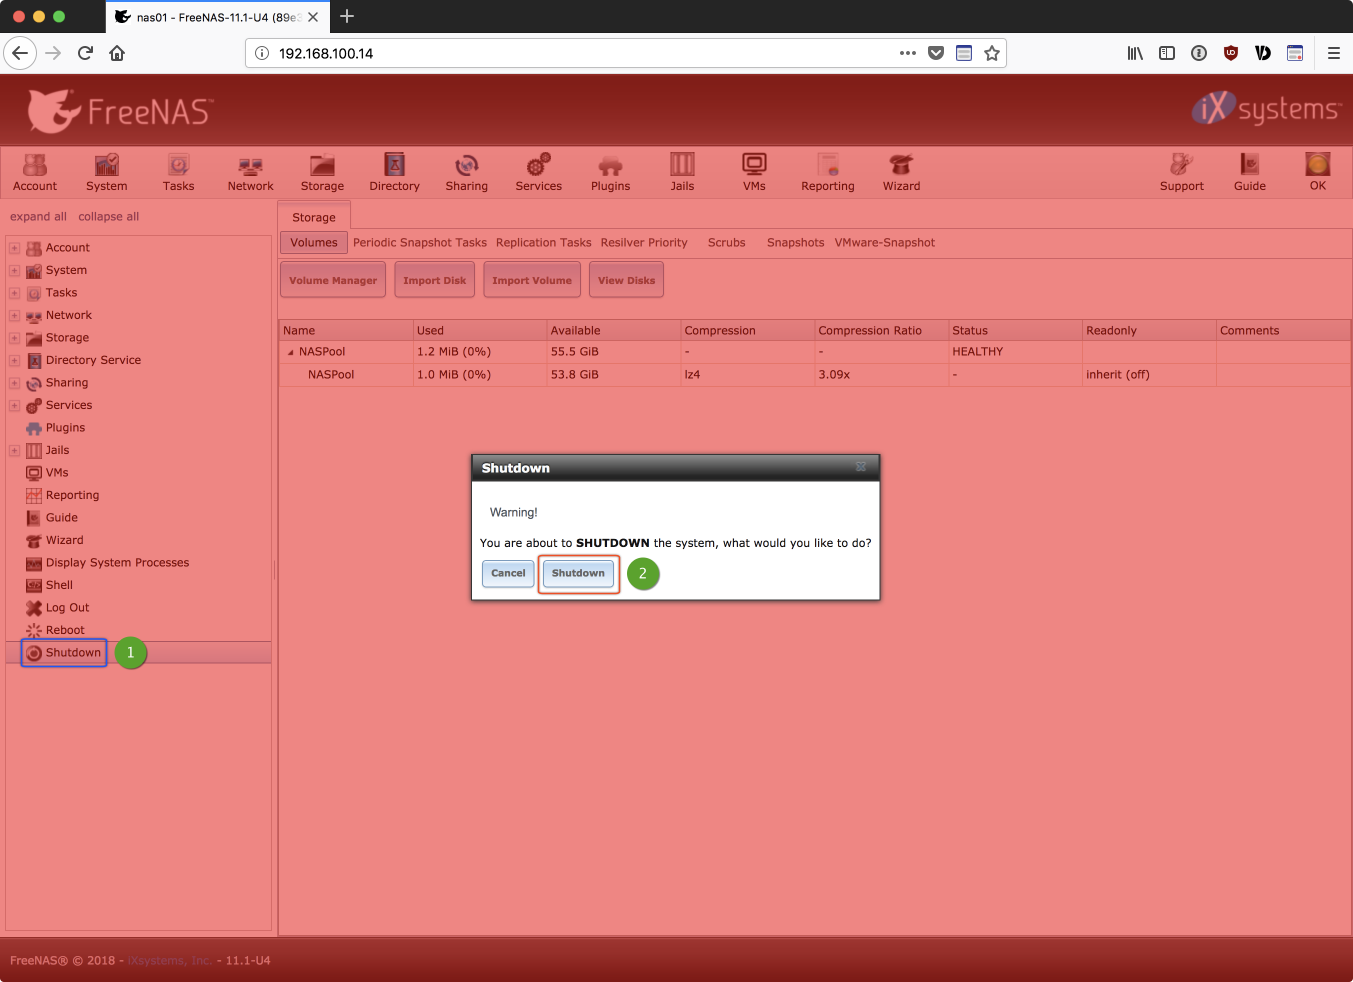Launch the Wizard from top toolbar
The height and width of the screenshot is (982, 1353).
(901, 172)
